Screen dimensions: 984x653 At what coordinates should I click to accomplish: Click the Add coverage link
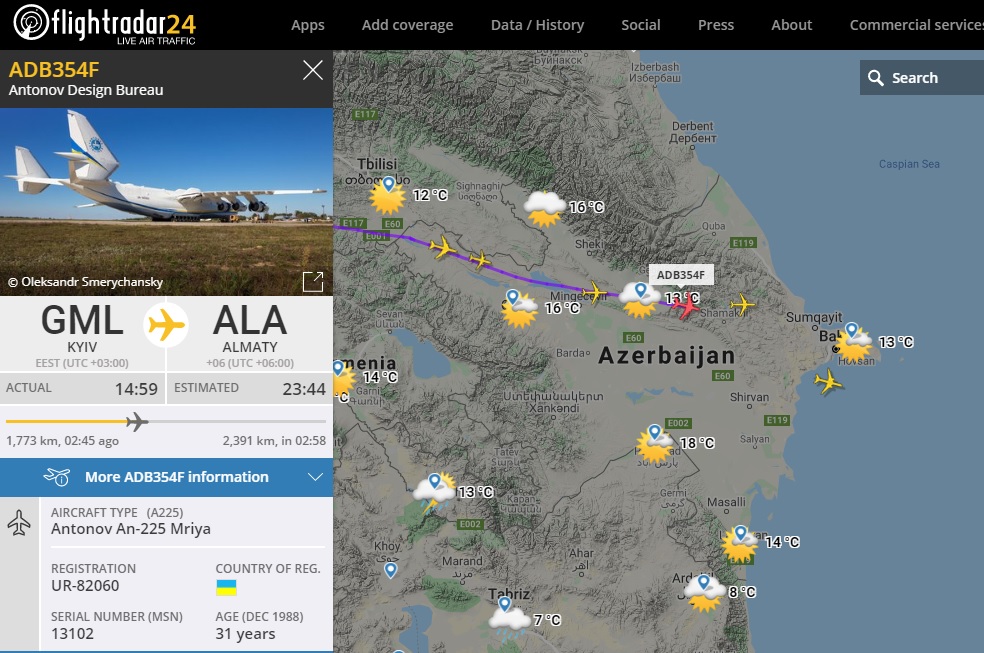(x=407, y=25)
